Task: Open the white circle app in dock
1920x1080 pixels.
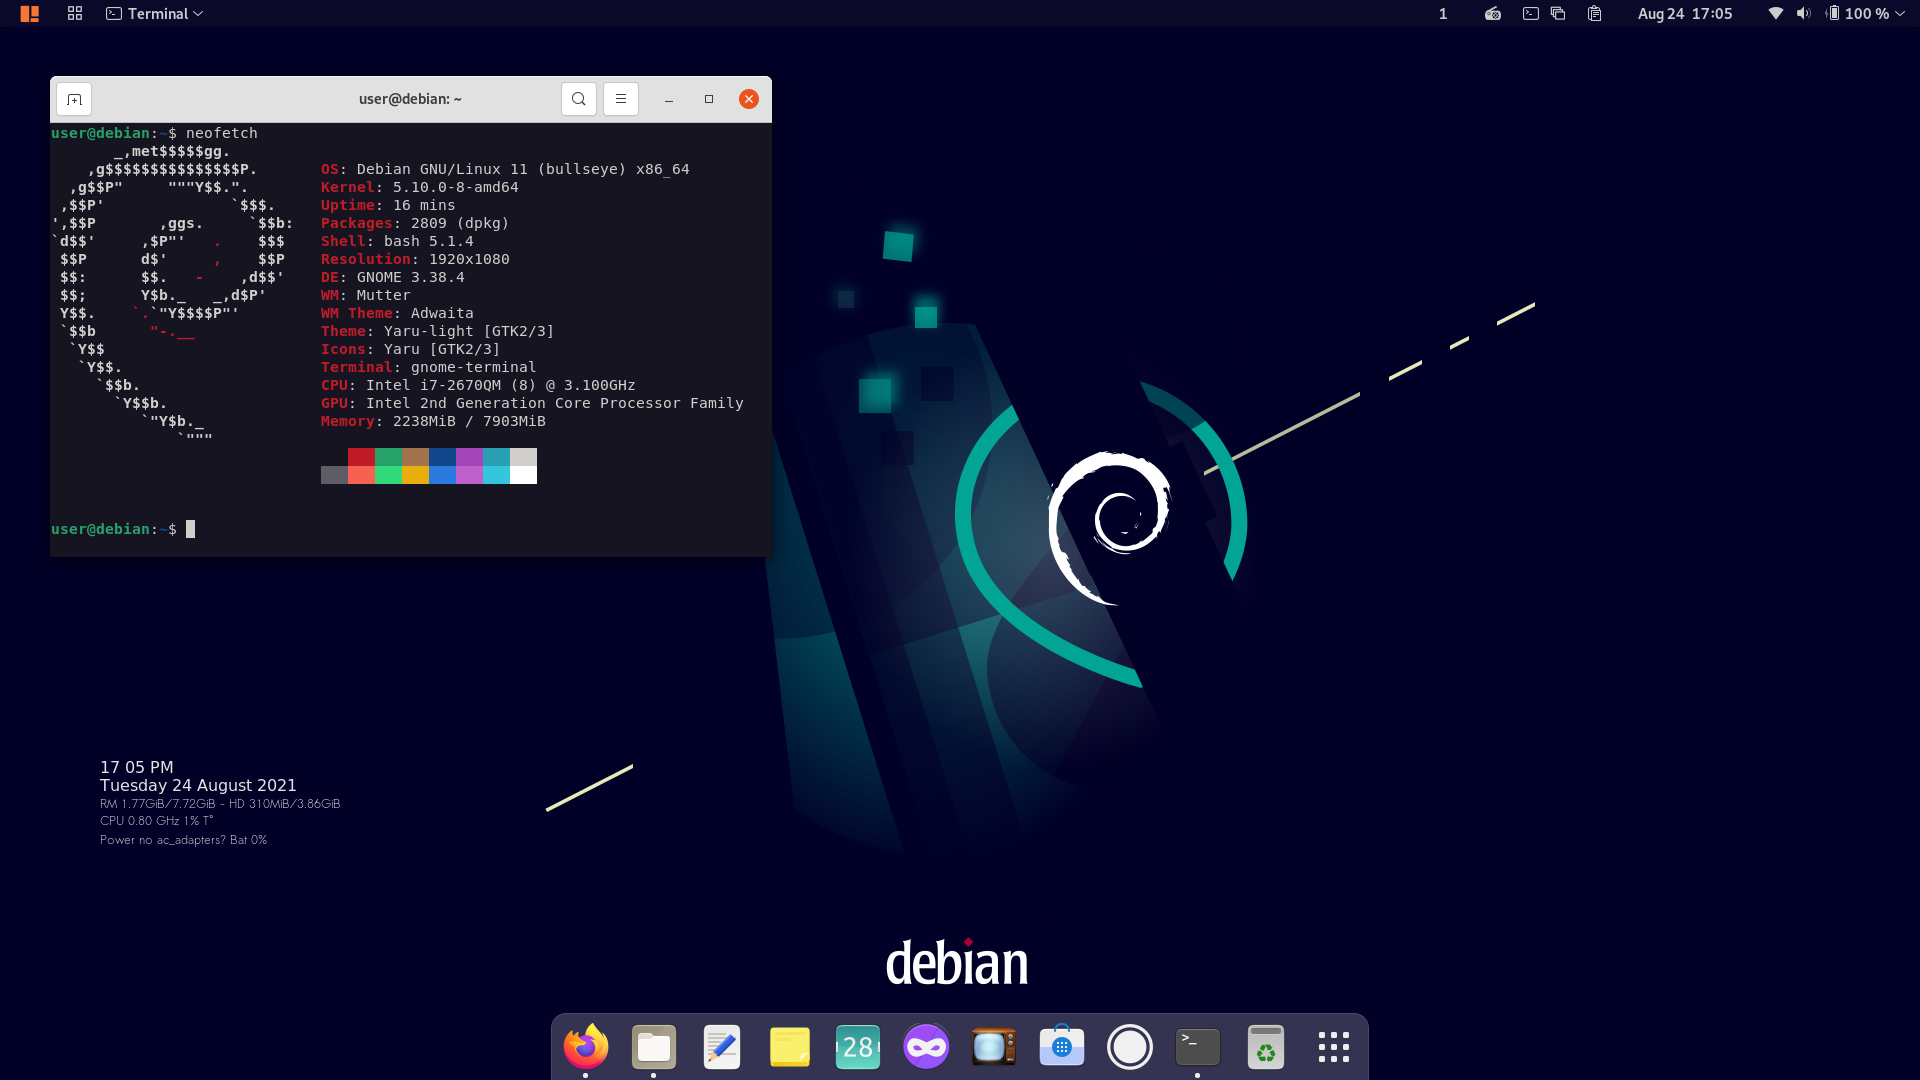Action: 1130,1047
